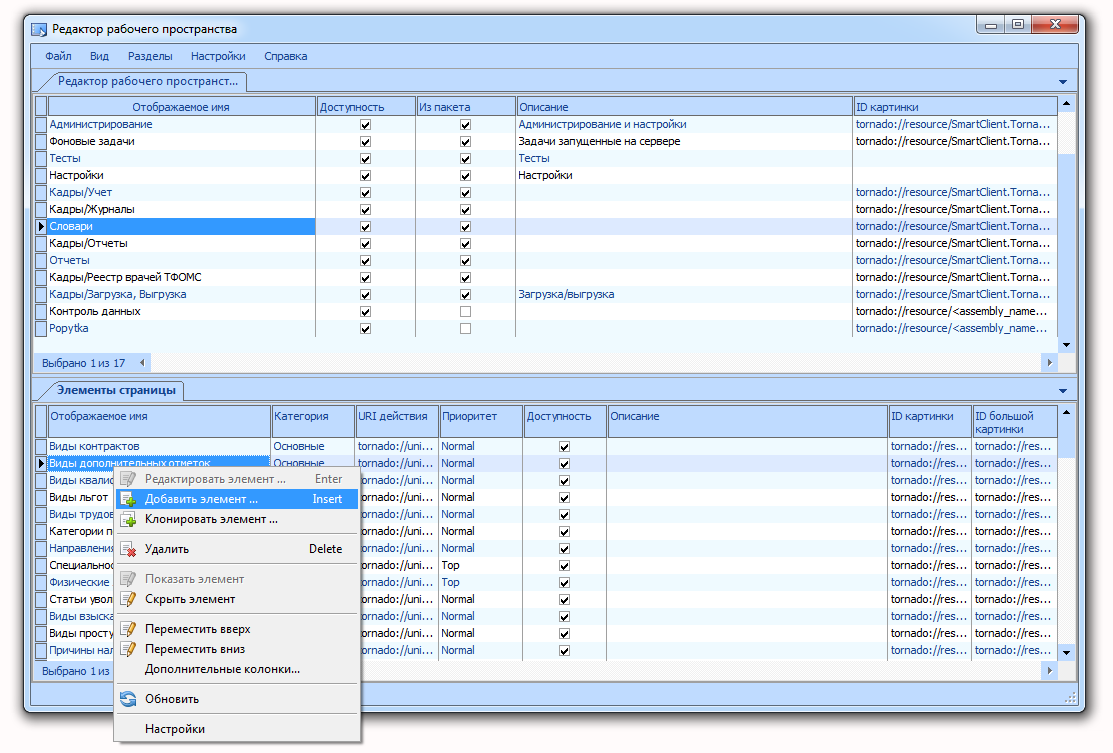Click upper table scroll-up arrow
The width and height of the screenshot is (1113, 753).
[1066, 104]
